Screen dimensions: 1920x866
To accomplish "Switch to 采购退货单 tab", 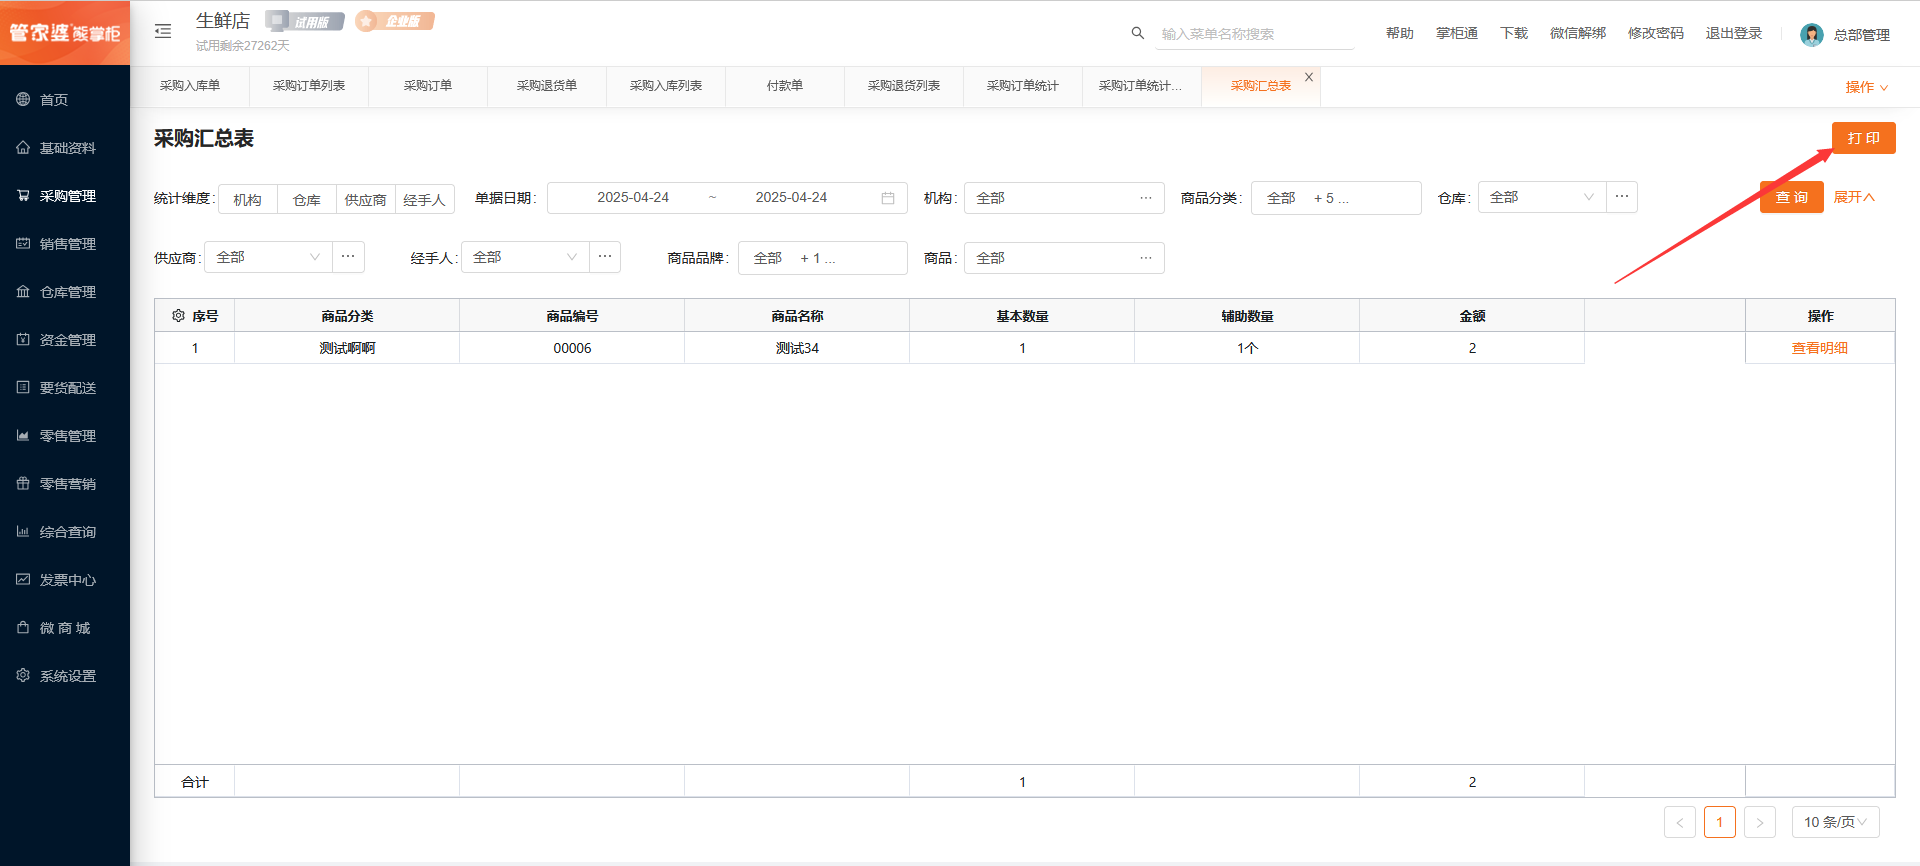I will pyautogui.click(x=547, y=86).
